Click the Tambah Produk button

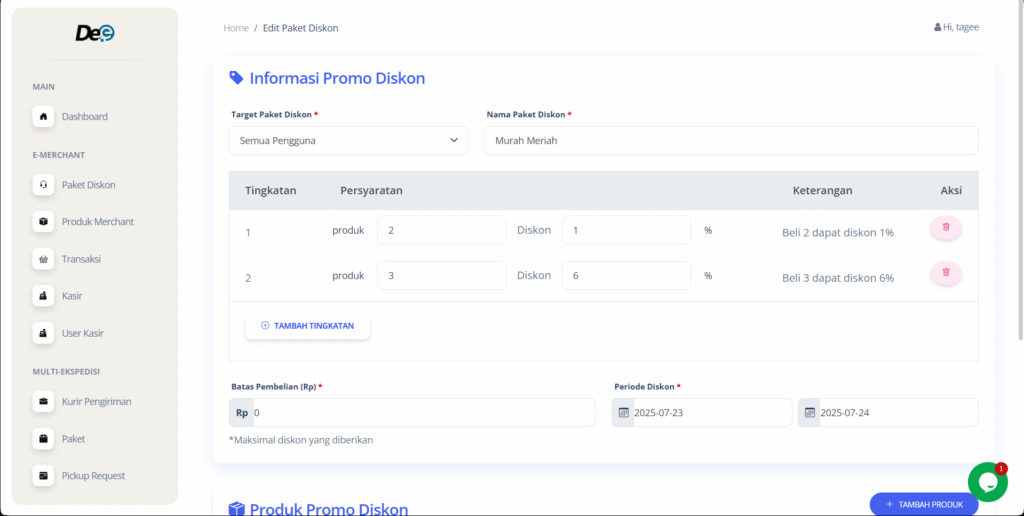click(x=923, y=504)
